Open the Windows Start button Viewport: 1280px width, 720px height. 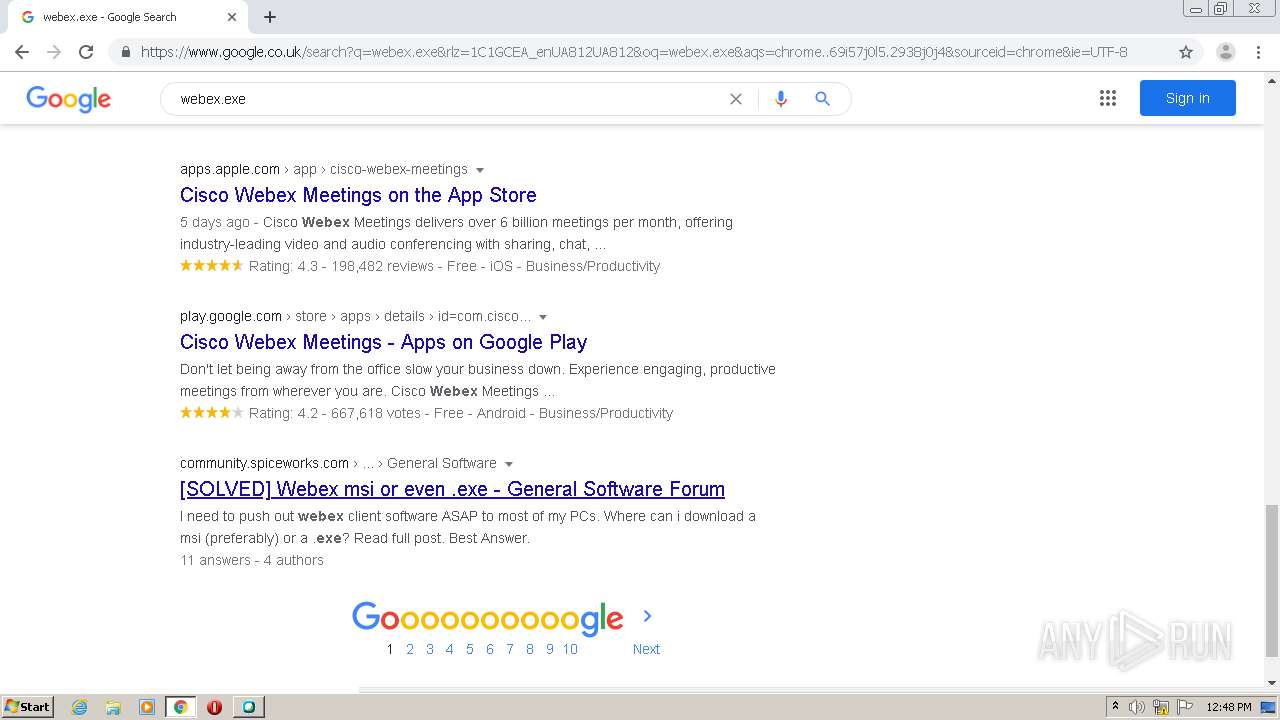[x=28, y=706]
